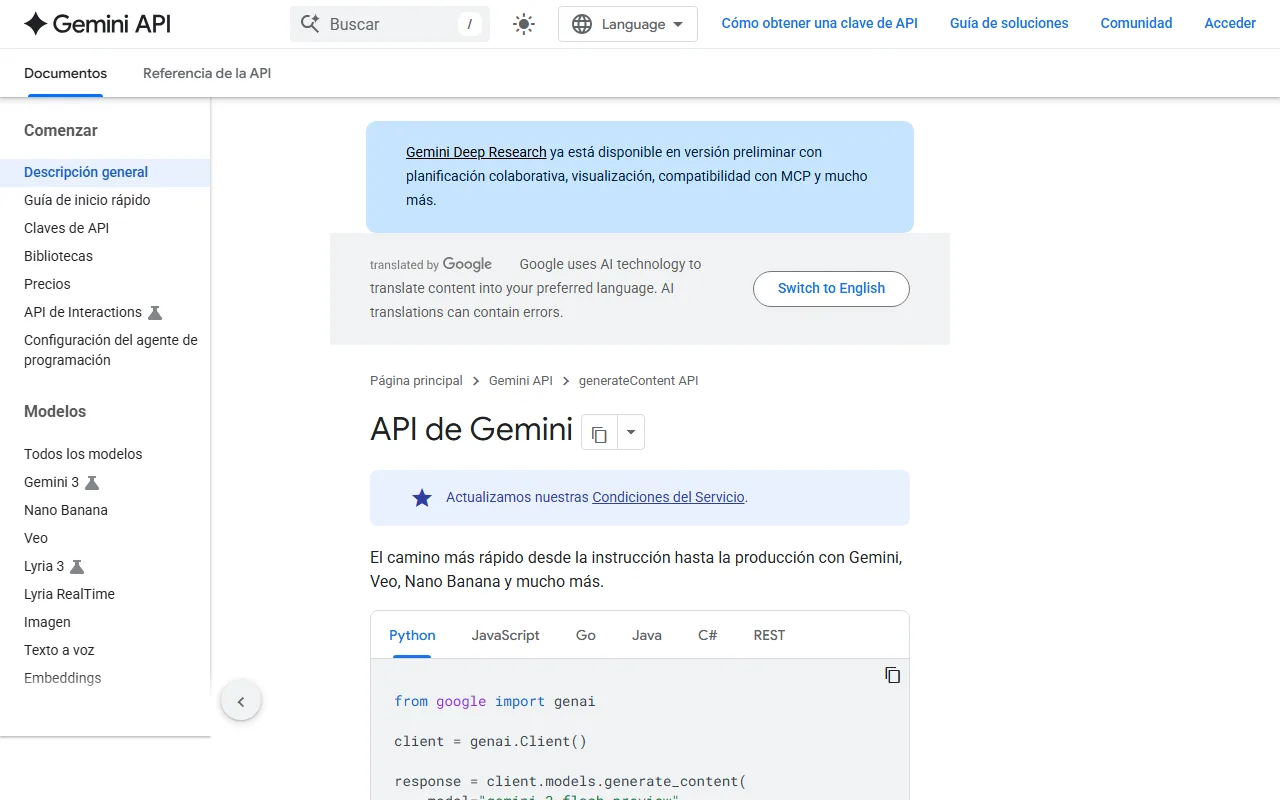This screenshot has width=1280, height=800.
Task: Switch to Referencia de la API tab
Action: tap(207, 73)
